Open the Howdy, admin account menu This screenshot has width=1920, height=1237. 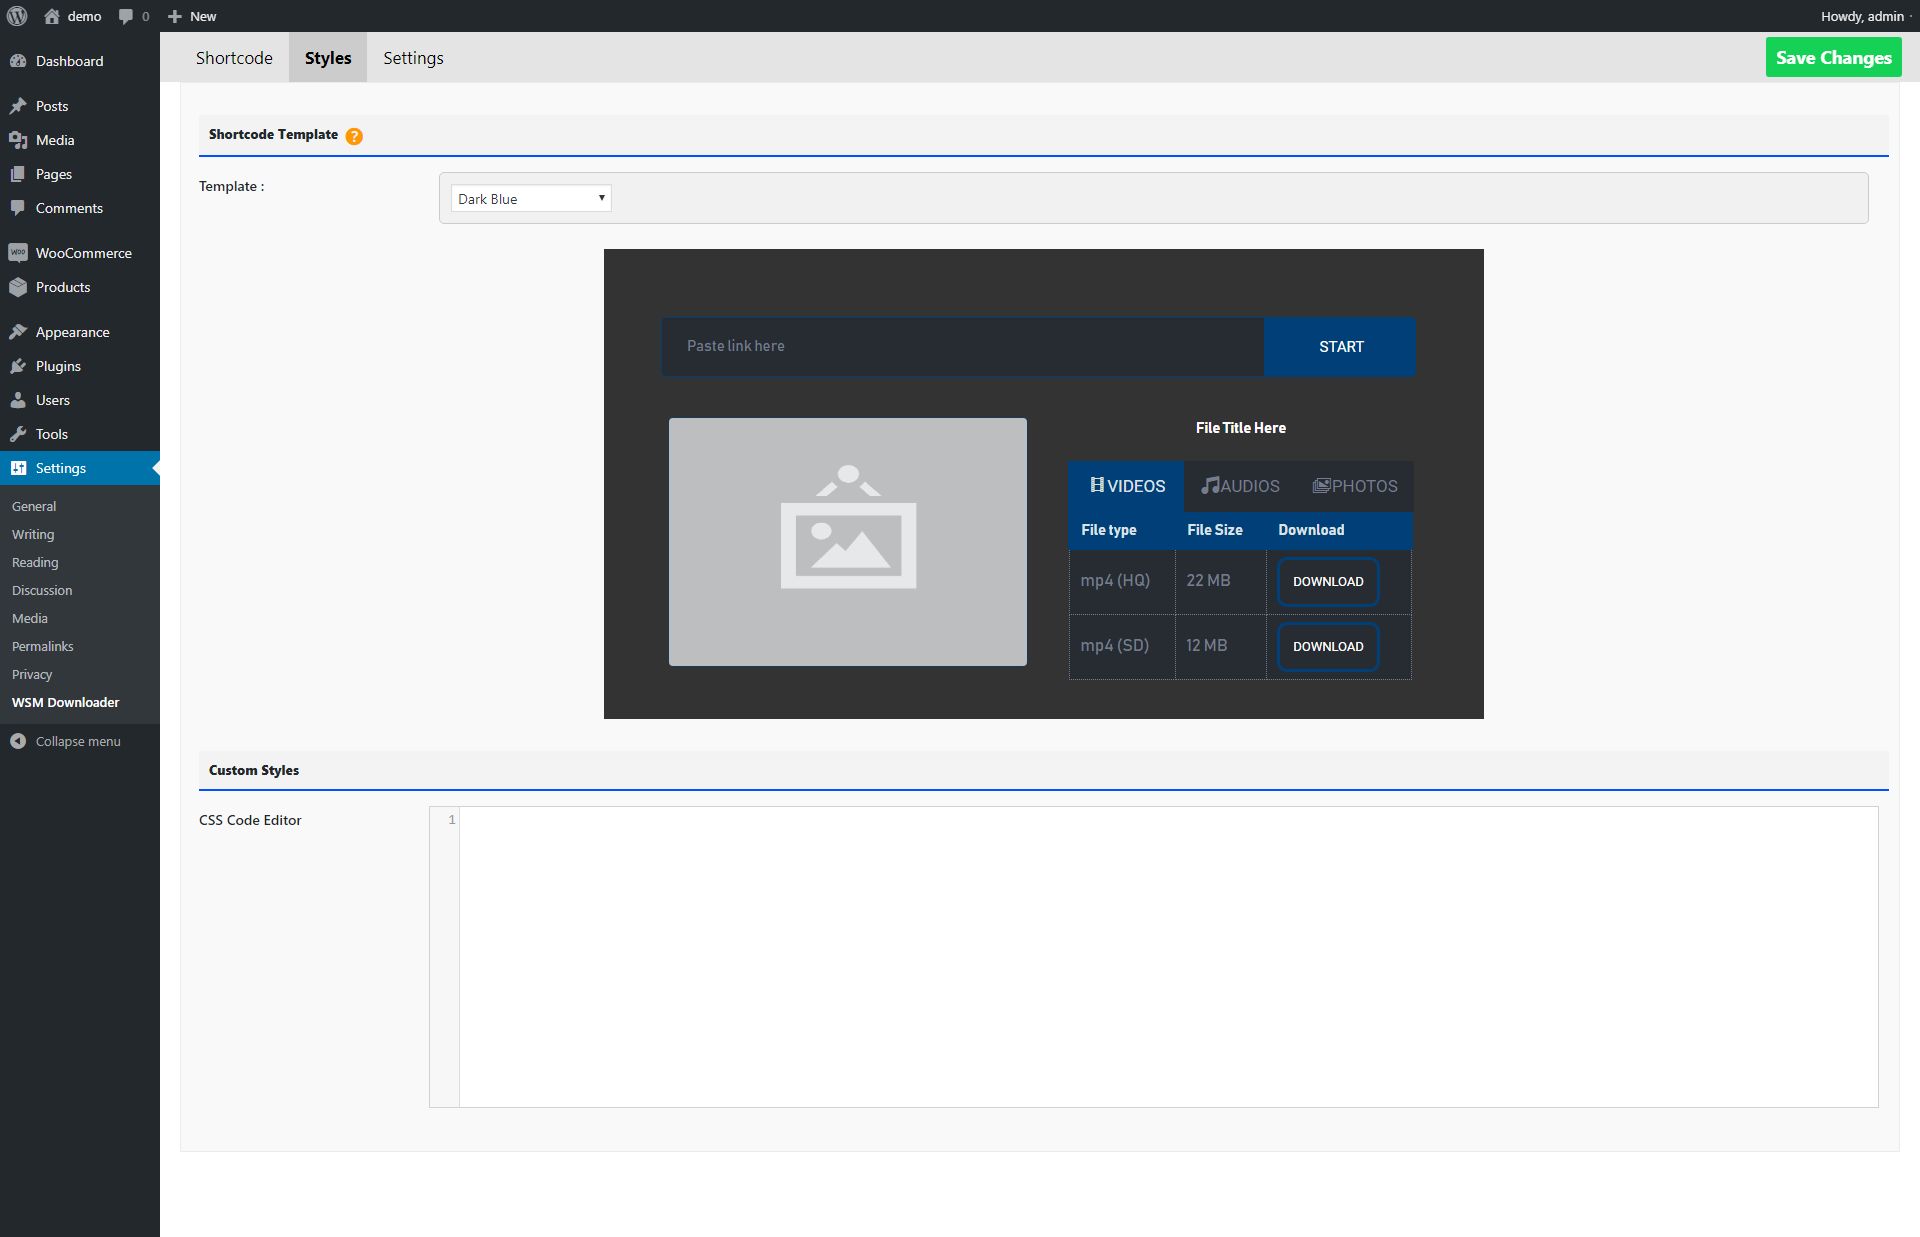click(1862, 16)
